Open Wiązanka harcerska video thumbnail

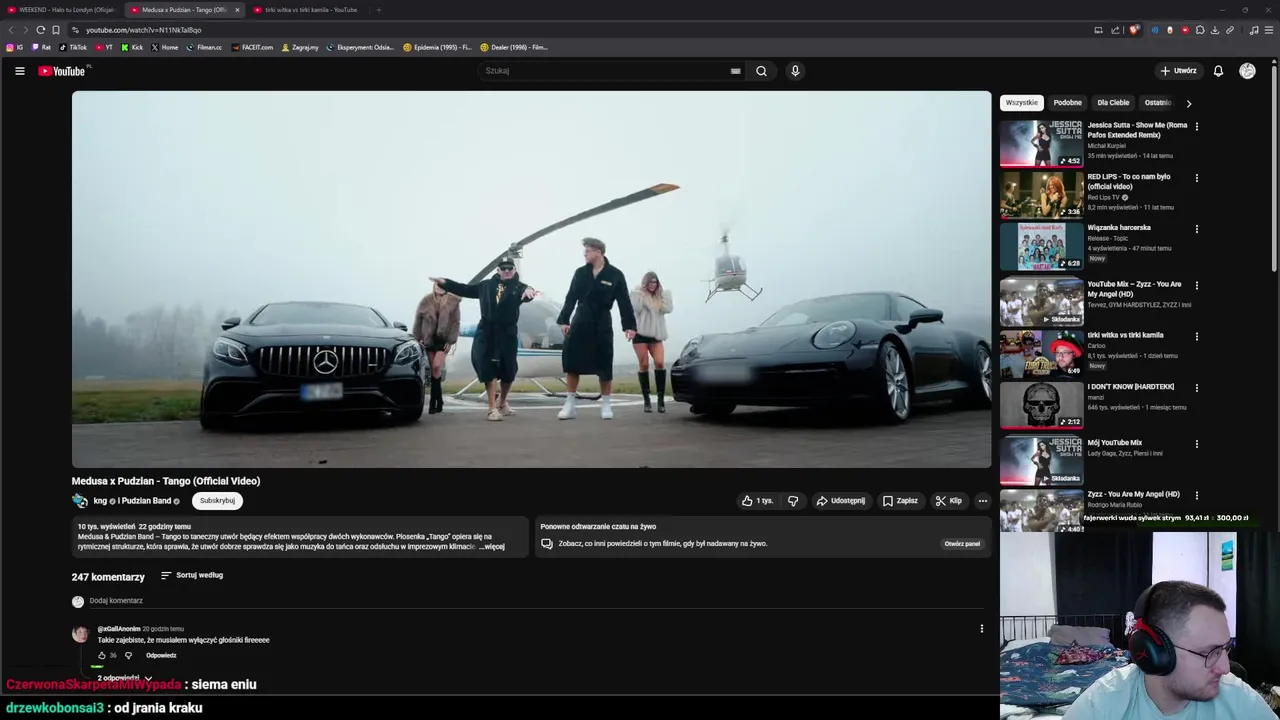tap(1041, 246)
